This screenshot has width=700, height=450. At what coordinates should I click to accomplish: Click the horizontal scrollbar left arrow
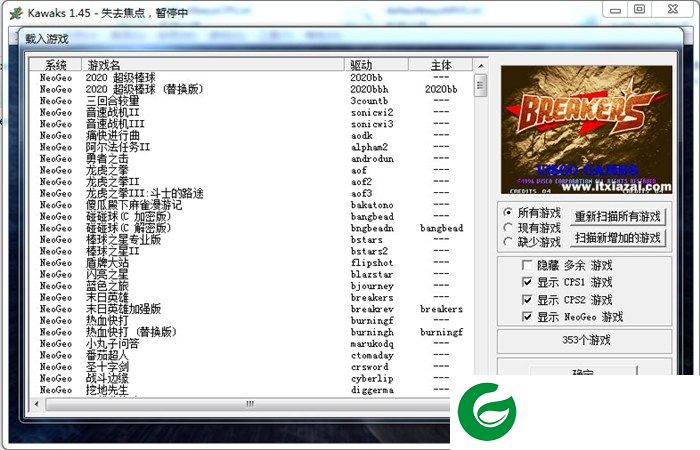pyautogui.click(x=37, y=404)
